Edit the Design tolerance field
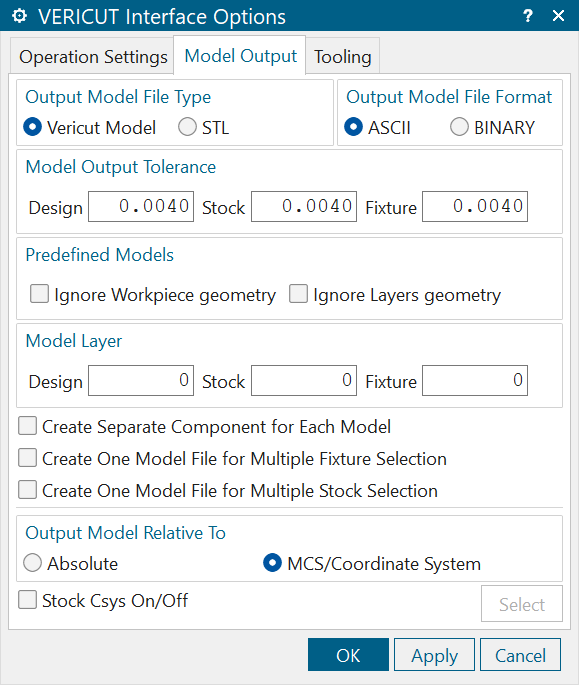This screenshot has width=579, height=685. pyautogui.click(x=141, y=206)
